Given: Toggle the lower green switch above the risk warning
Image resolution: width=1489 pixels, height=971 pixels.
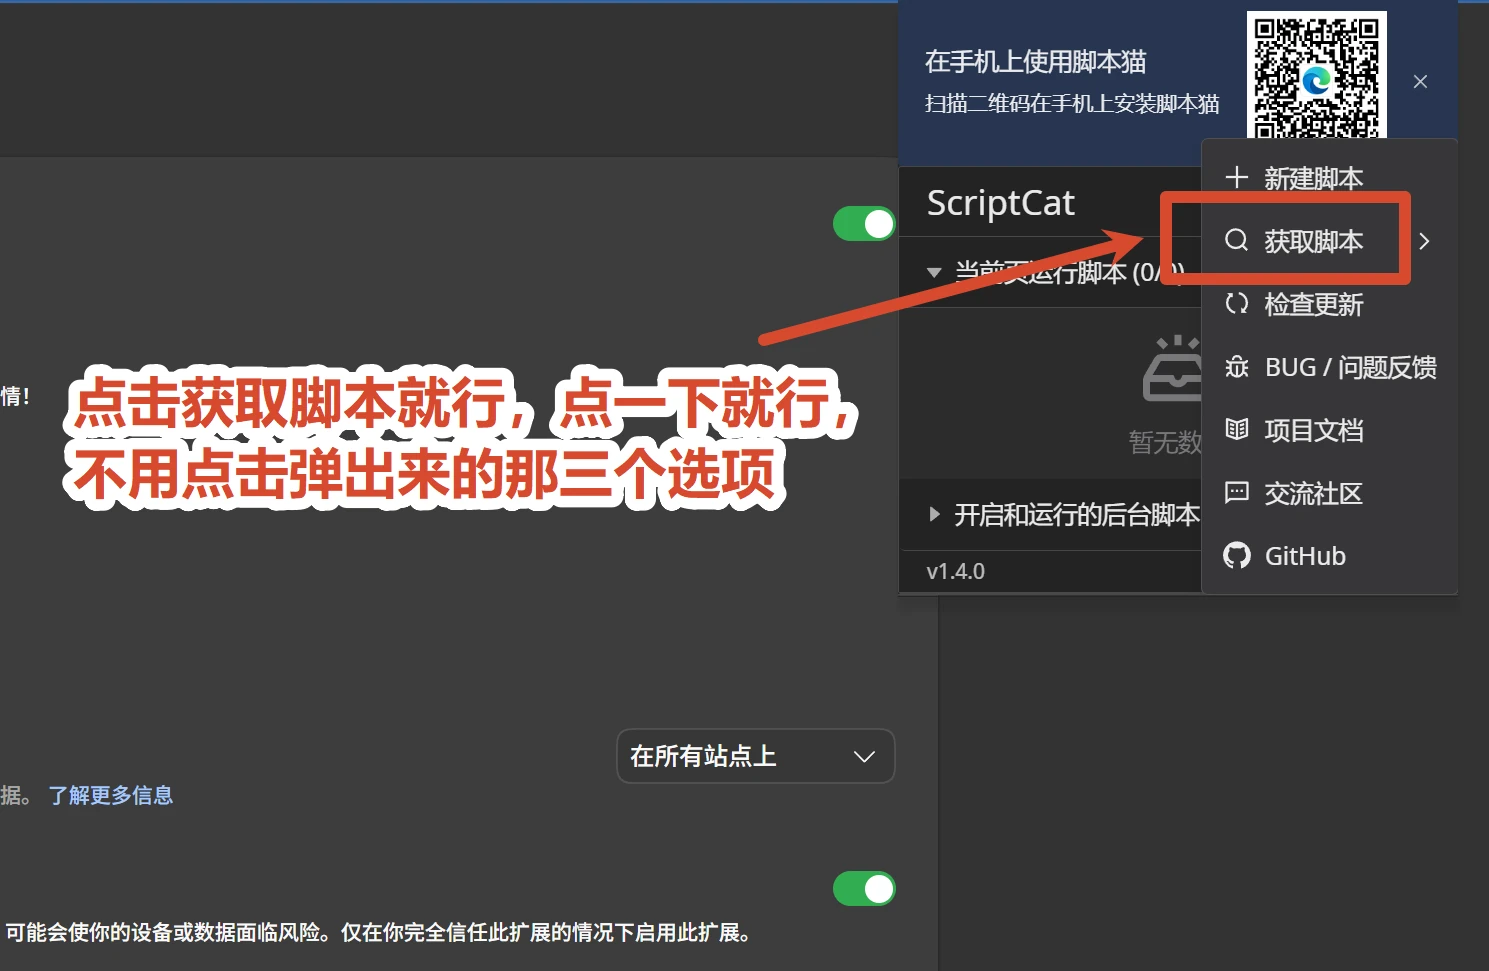Looking at the screenshot, I should click(864, 888).
